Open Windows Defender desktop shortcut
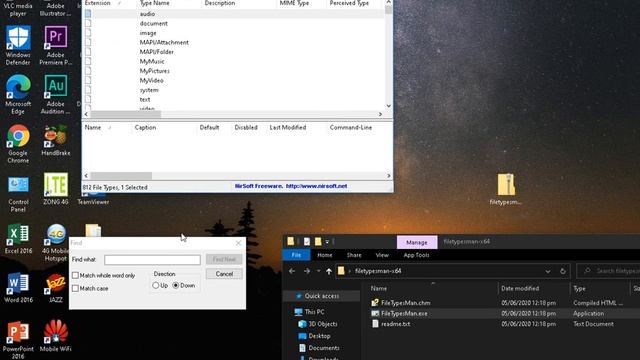This screenshot has width=640, height=360. tap(18, 45)
